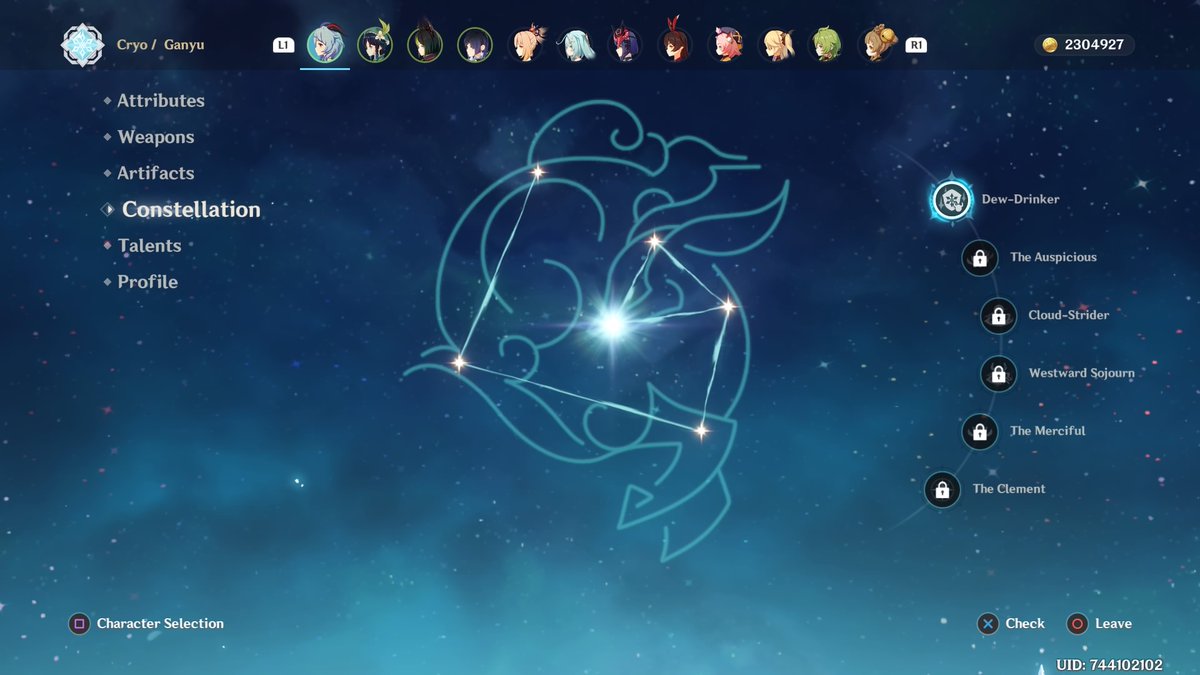Image resolution: width=1200 pixels, height=675 pixels.
Task: Choose the fourth portrait with dark purple hair
Action: click(x=475, y=44)
